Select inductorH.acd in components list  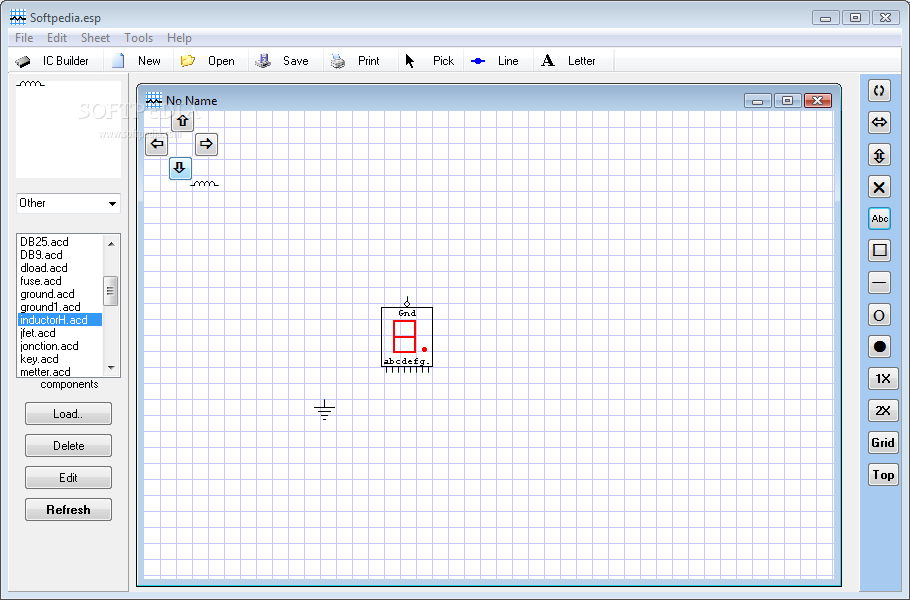coord(60,320)
